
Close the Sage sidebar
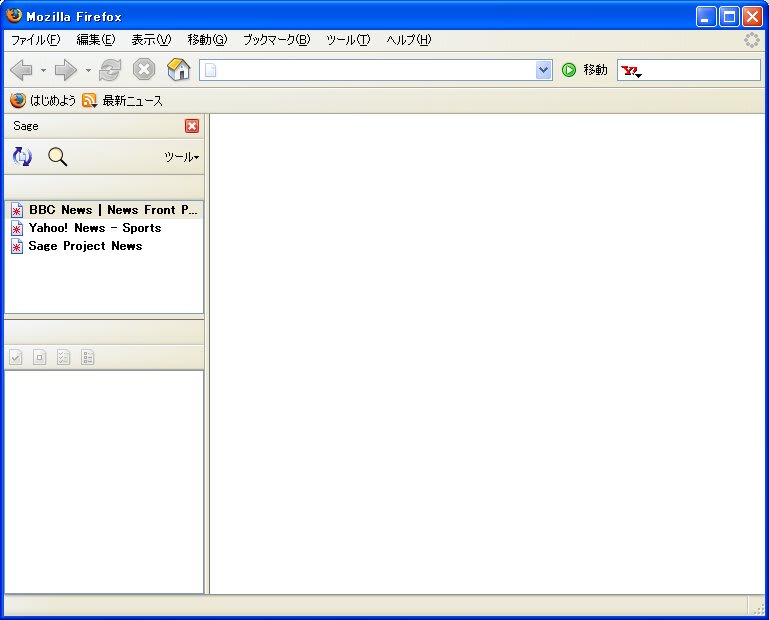[x=192, y=126]
